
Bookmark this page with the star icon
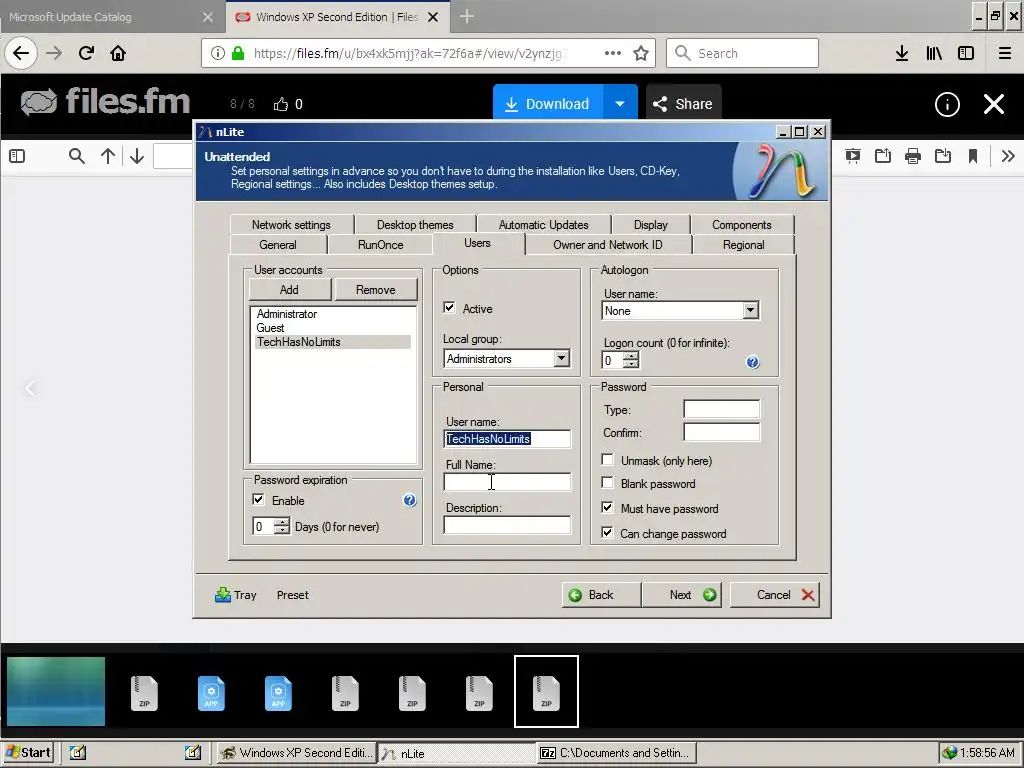pos(641,54)
